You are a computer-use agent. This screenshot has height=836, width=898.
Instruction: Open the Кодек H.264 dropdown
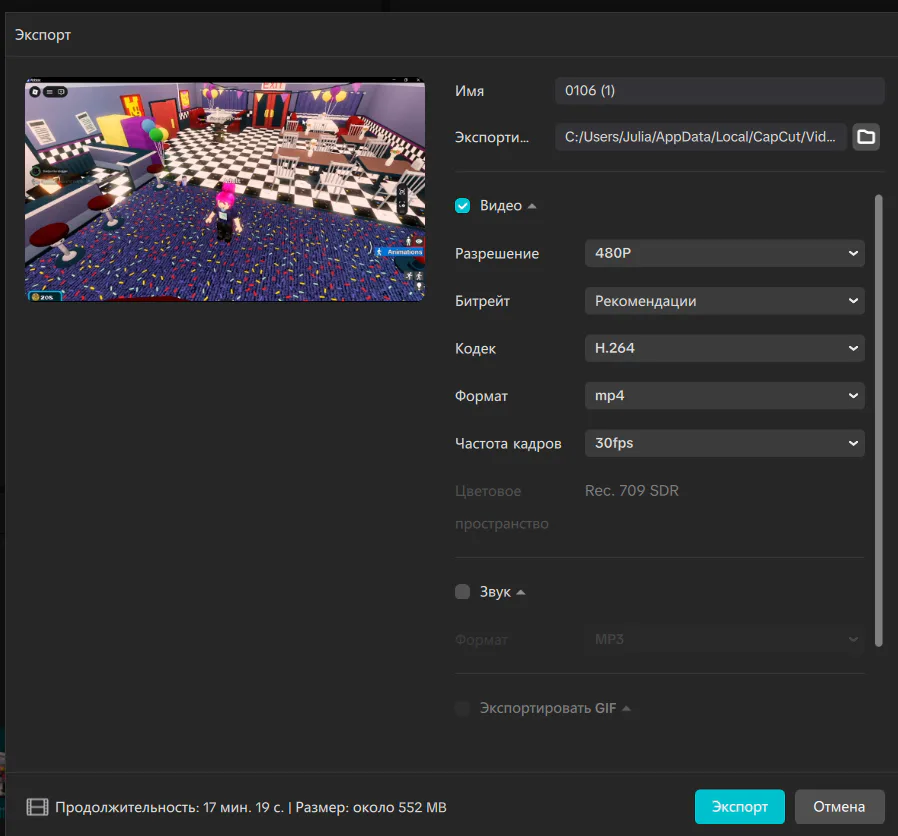[x=724, y=348]
